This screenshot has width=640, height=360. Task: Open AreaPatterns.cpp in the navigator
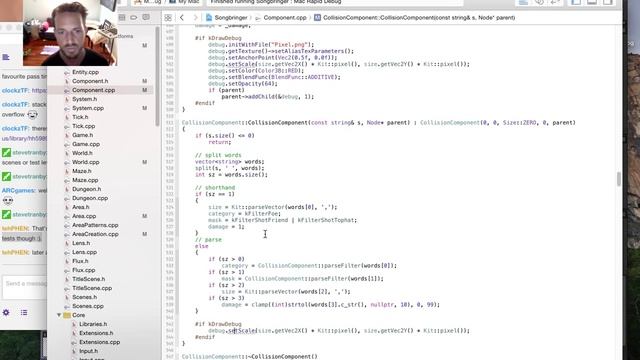coord(95,225)
